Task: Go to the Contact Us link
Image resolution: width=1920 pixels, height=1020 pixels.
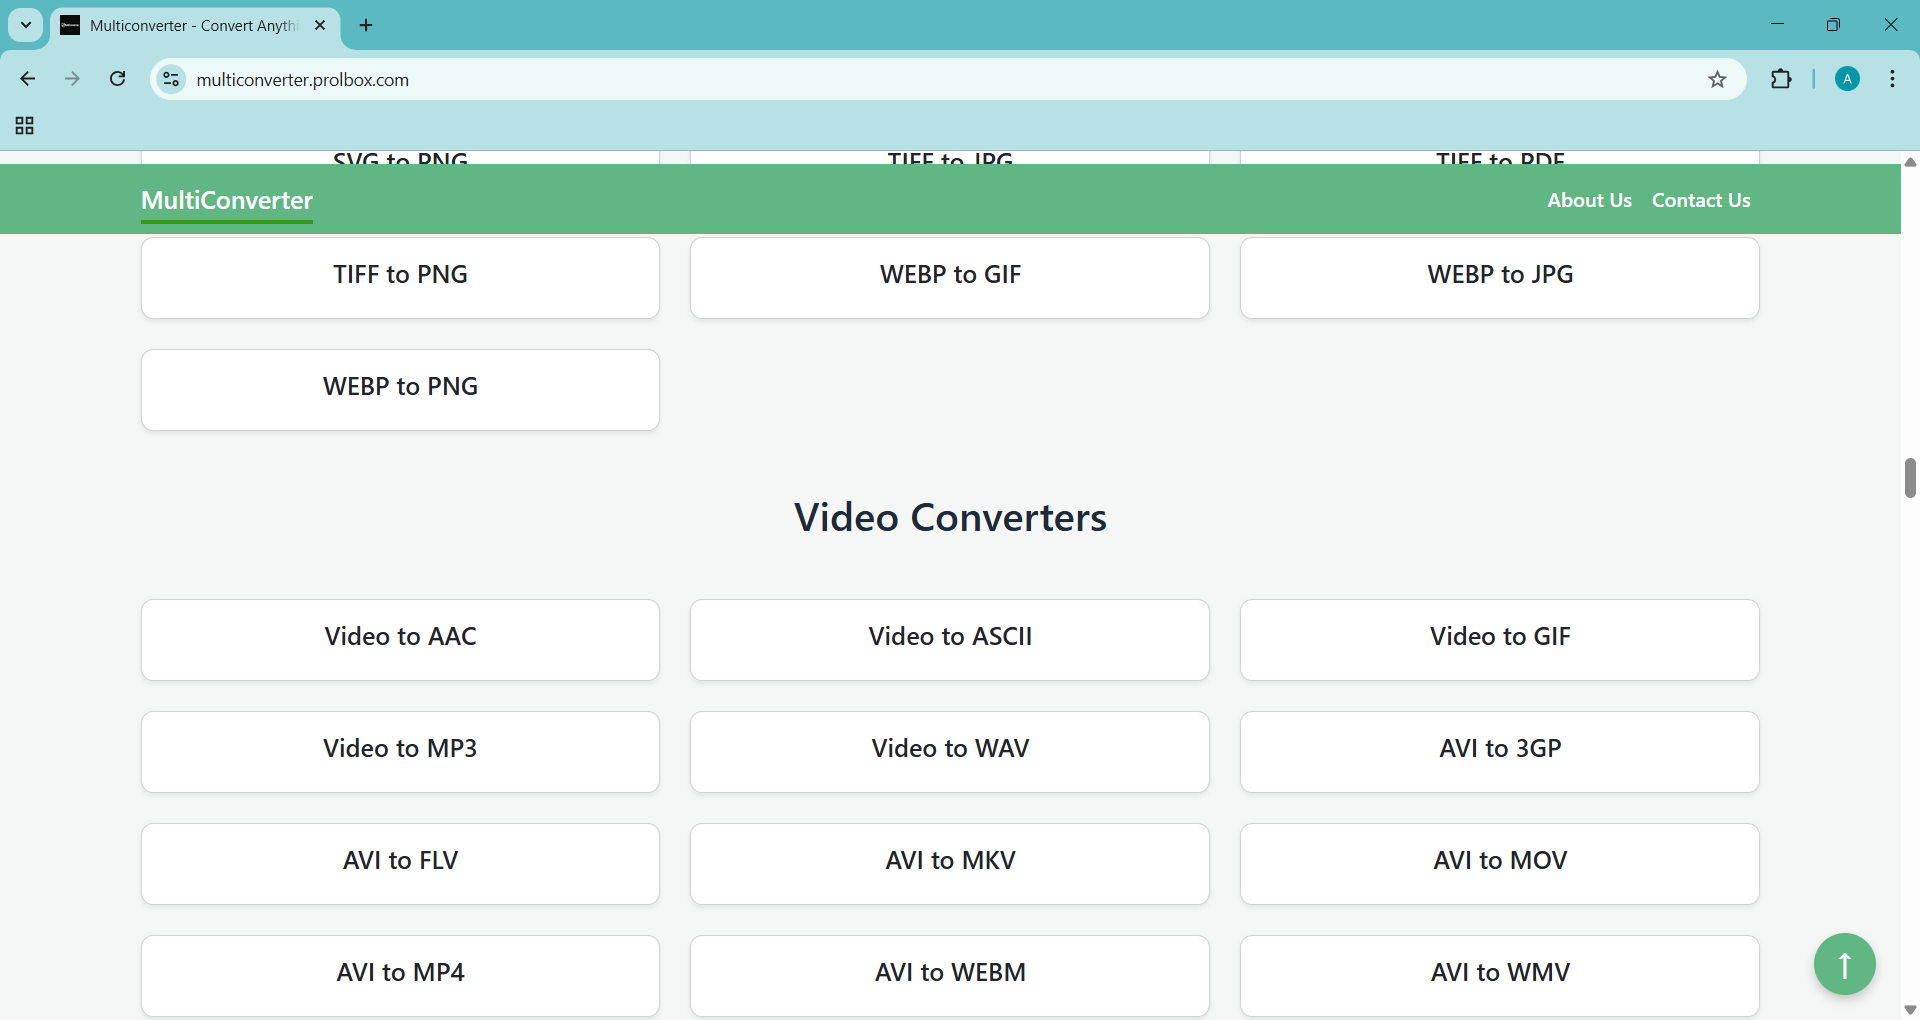Action: [x=1700, y=200]
